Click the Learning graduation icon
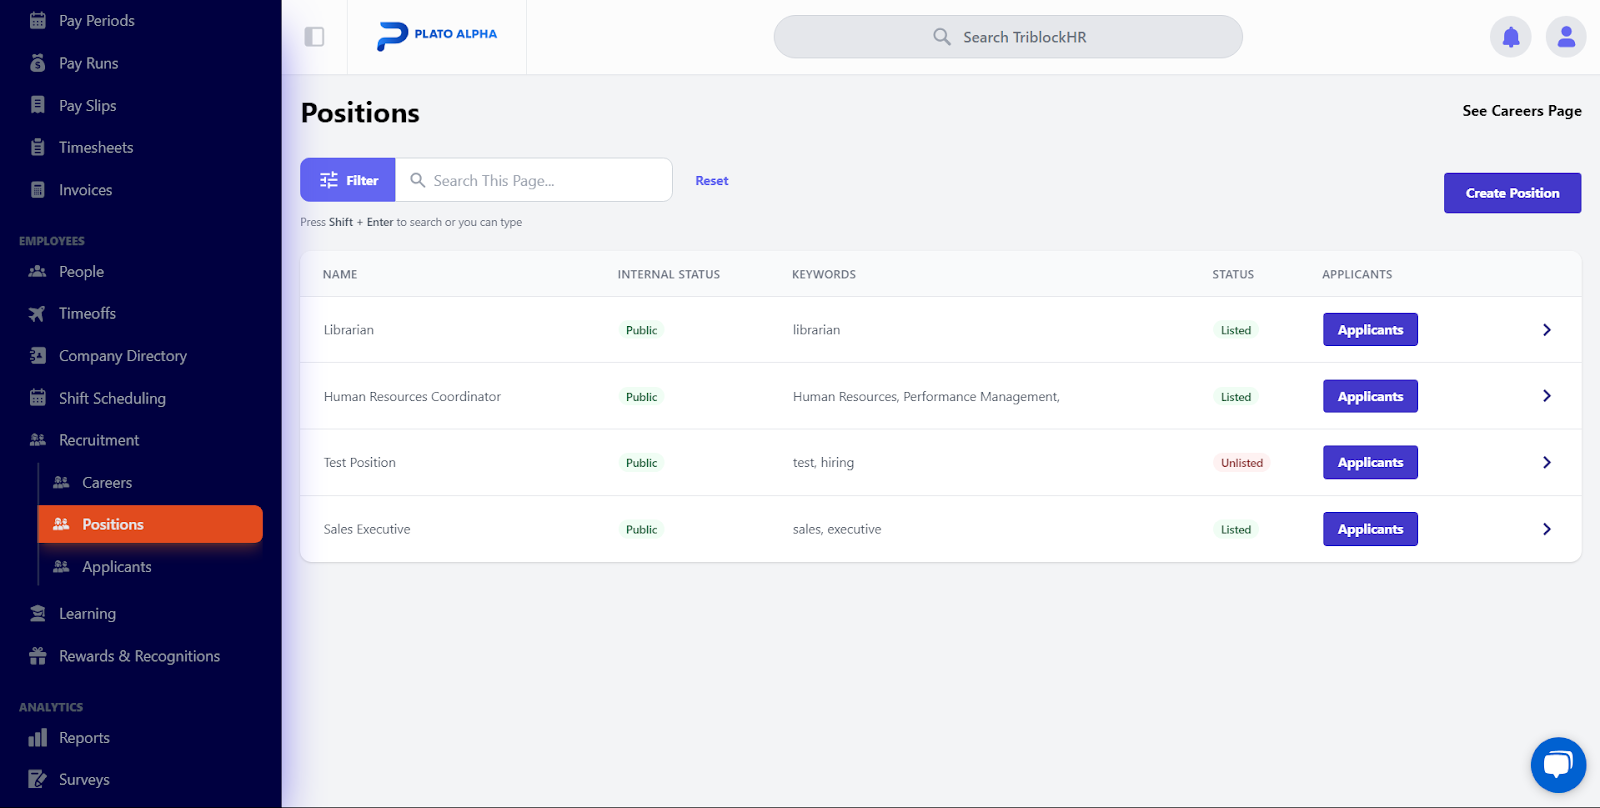The image size is (1600, 808). click(x=38, y=613)
